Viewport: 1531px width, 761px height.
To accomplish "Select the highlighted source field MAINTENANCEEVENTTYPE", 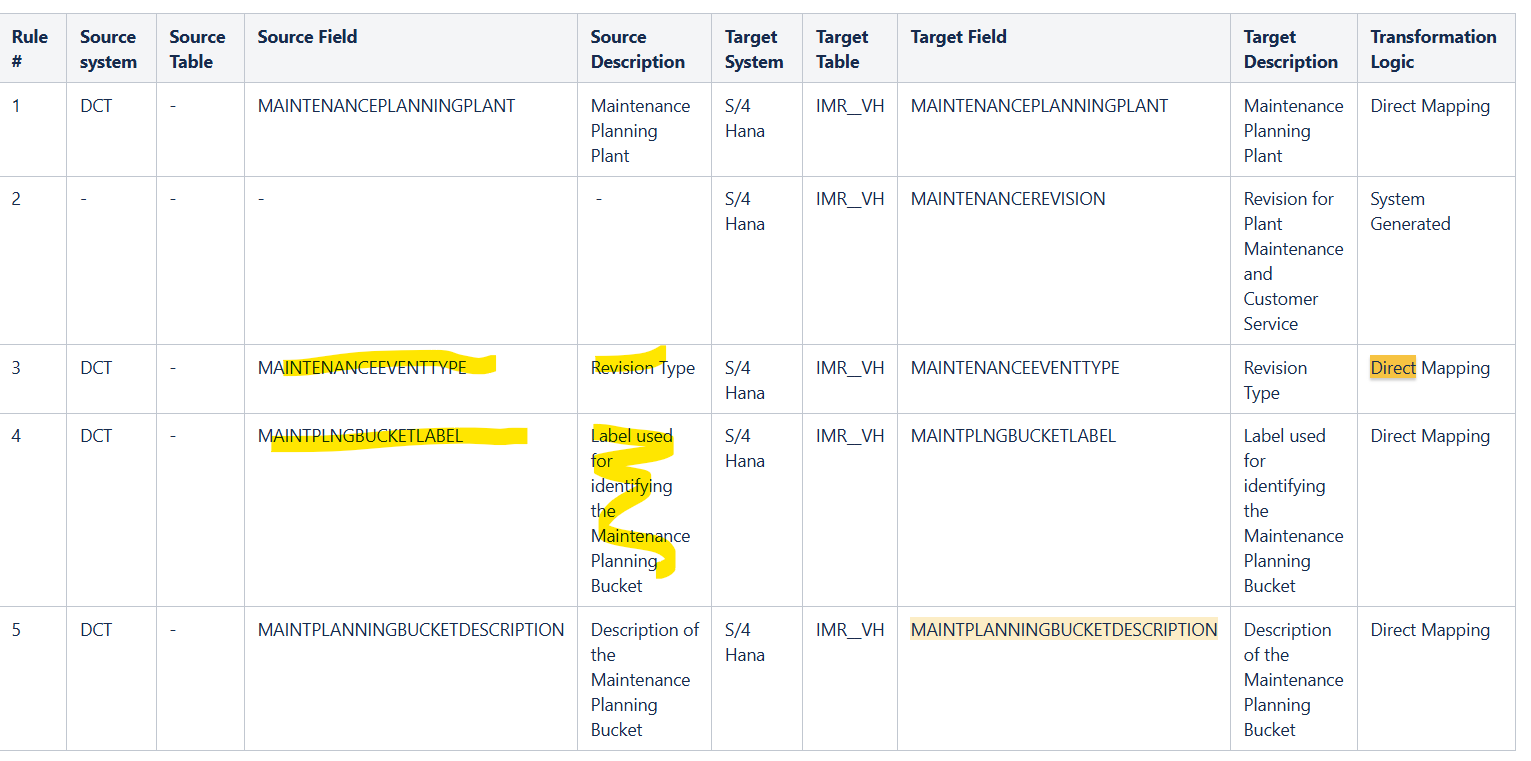I will [362, 368].
